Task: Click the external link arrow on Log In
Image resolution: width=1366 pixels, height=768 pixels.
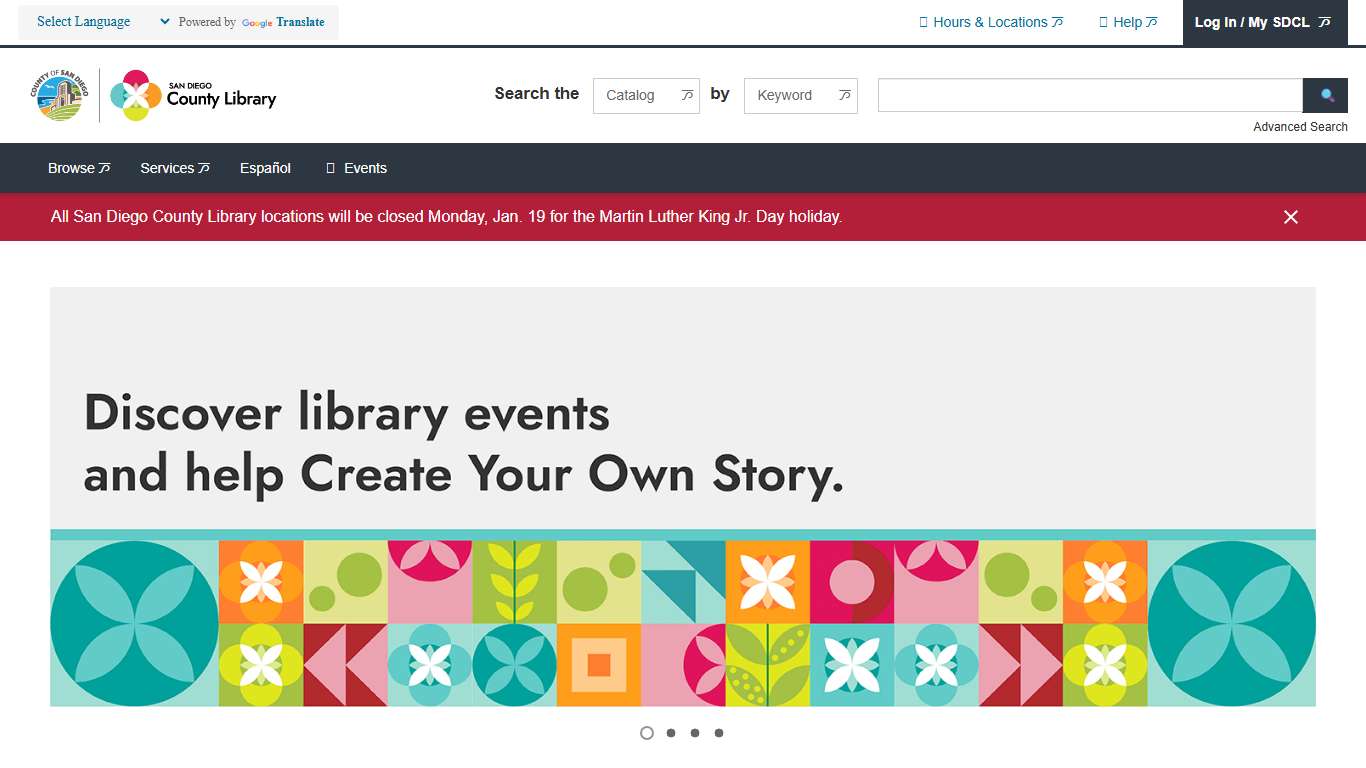Action: pyautogui.click(x=1326, y=21)
